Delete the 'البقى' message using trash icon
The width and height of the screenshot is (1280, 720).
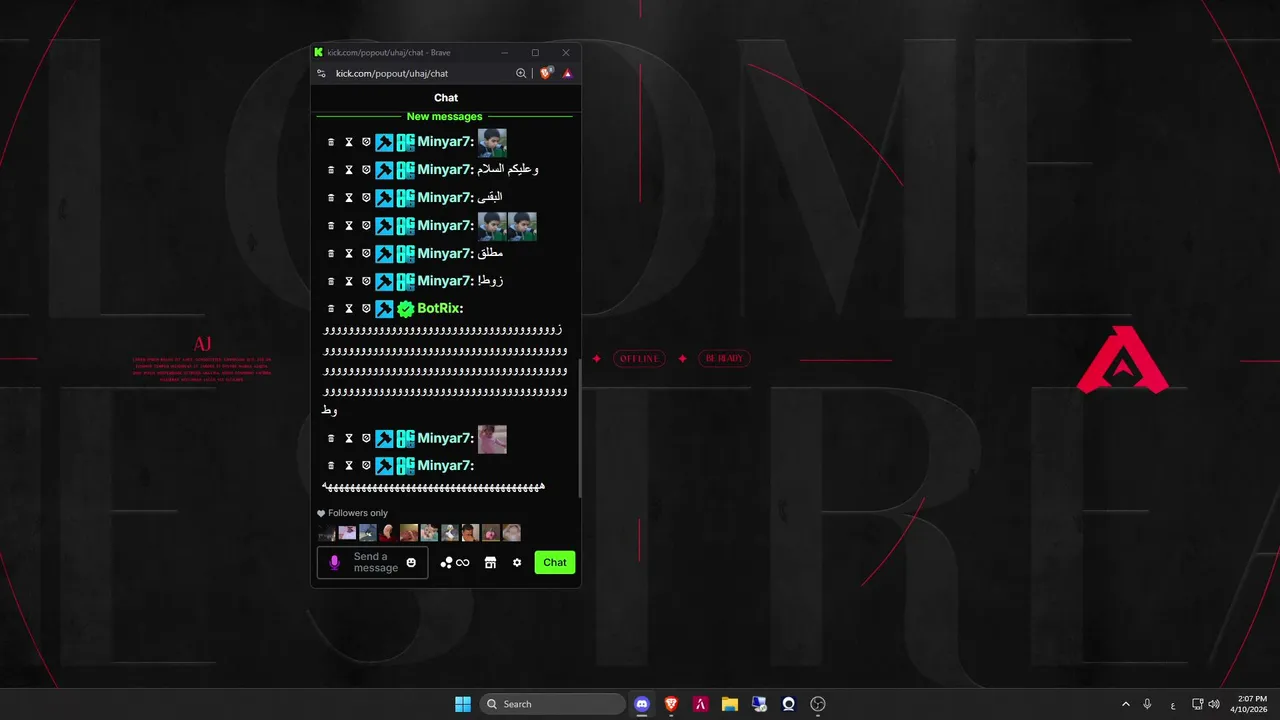pos(331,198)
